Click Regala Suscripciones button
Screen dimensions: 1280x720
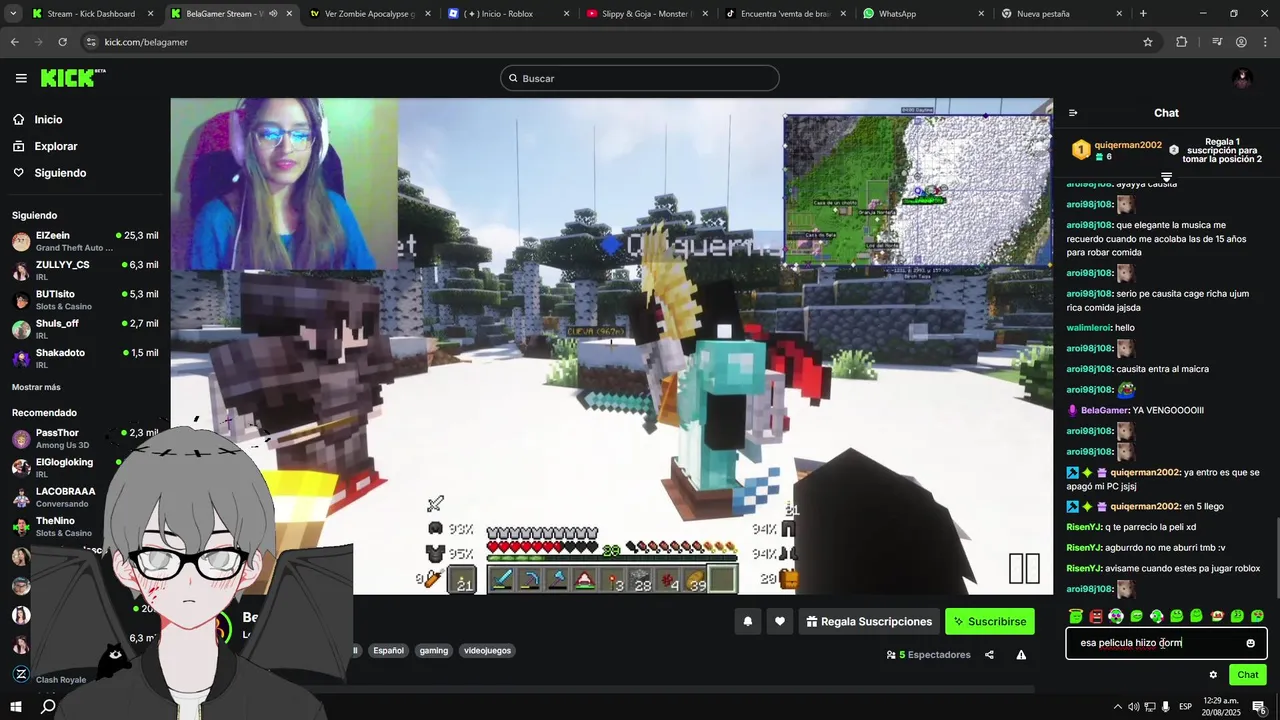tap(869, 622)
